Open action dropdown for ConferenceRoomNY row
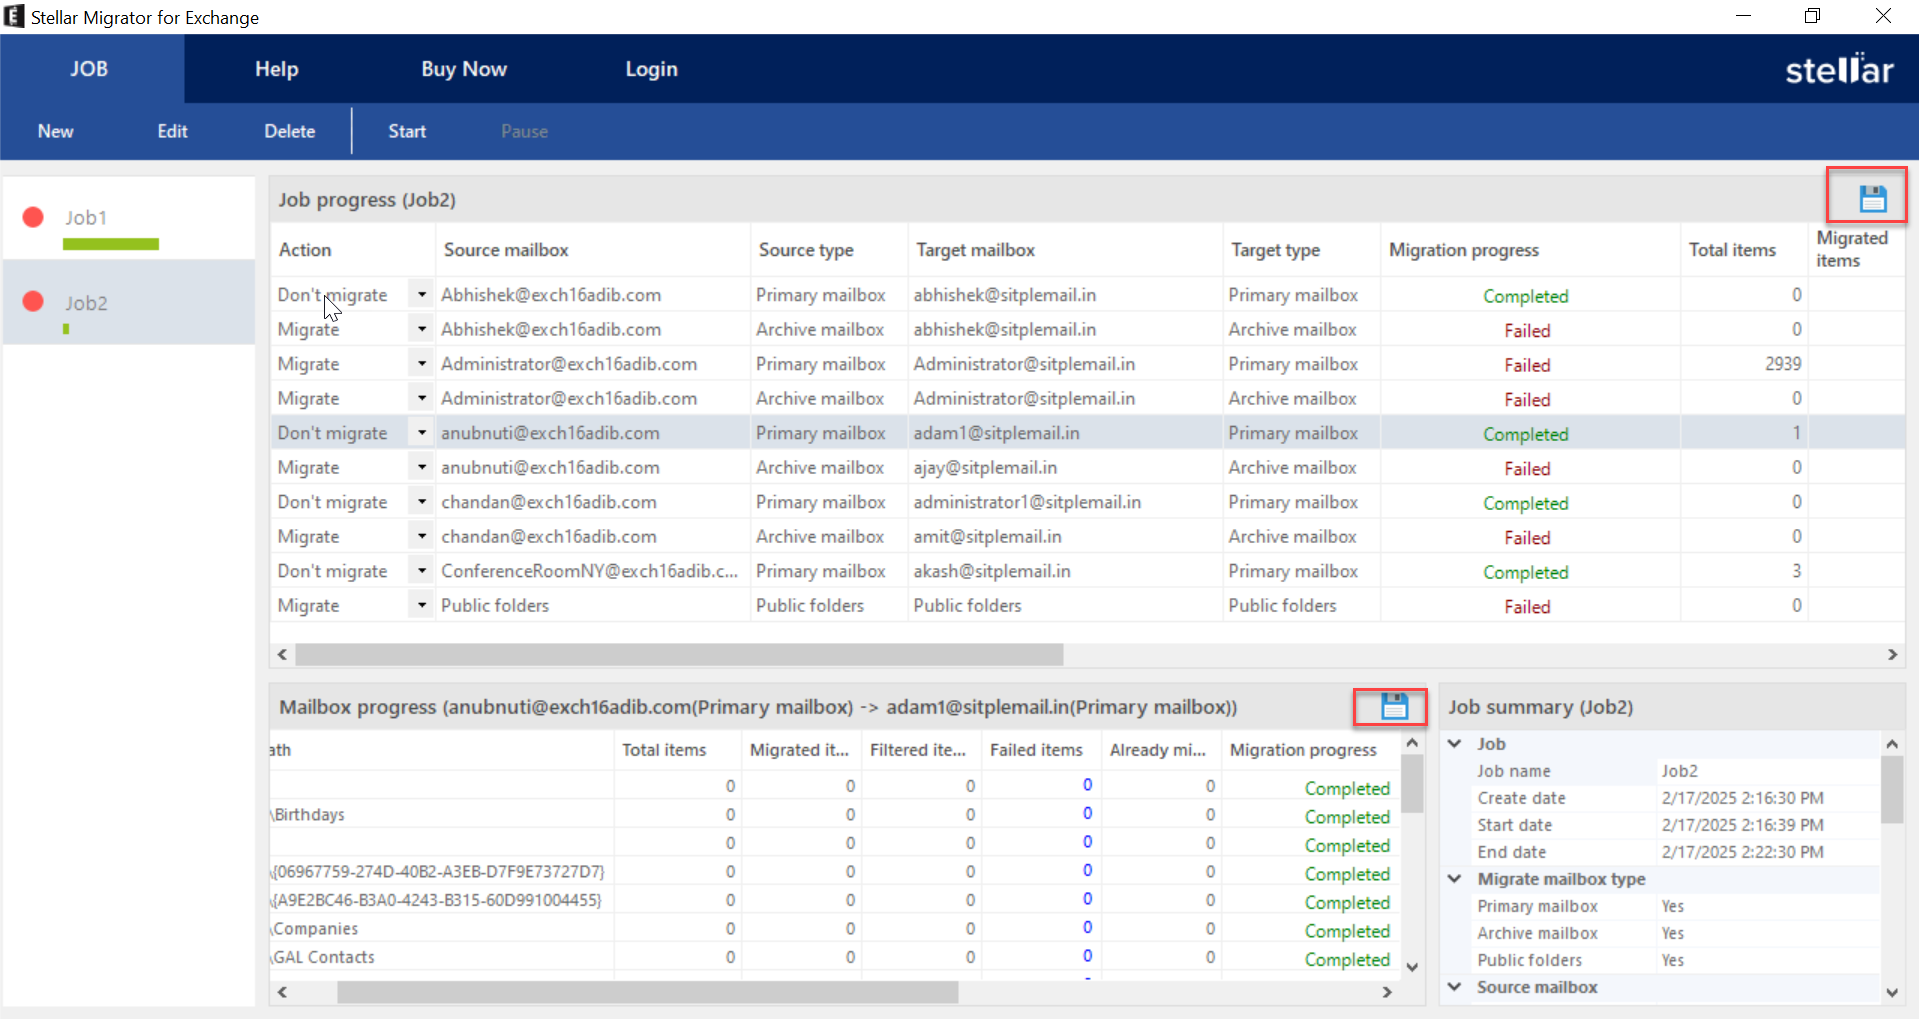 tap(421, 571)
